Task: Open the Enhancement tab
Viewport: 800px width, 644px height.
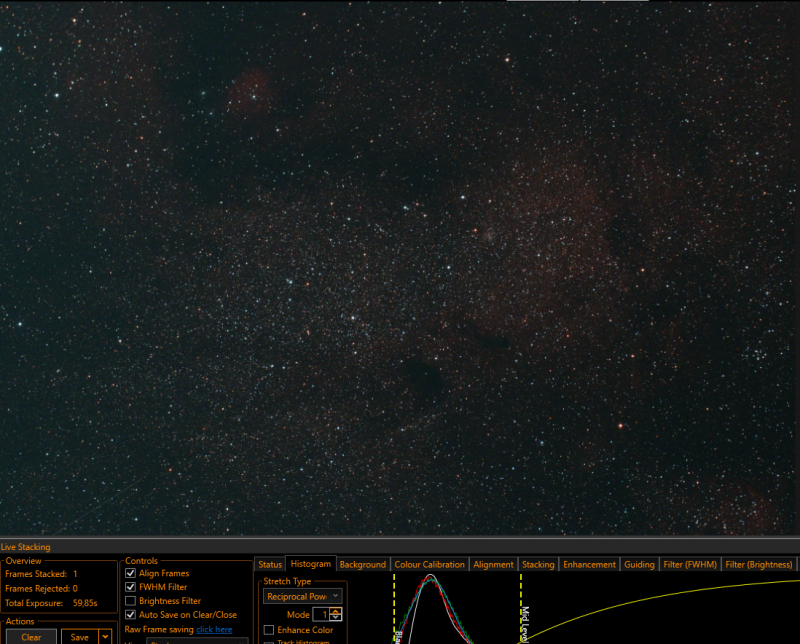Action: (589, 564)
